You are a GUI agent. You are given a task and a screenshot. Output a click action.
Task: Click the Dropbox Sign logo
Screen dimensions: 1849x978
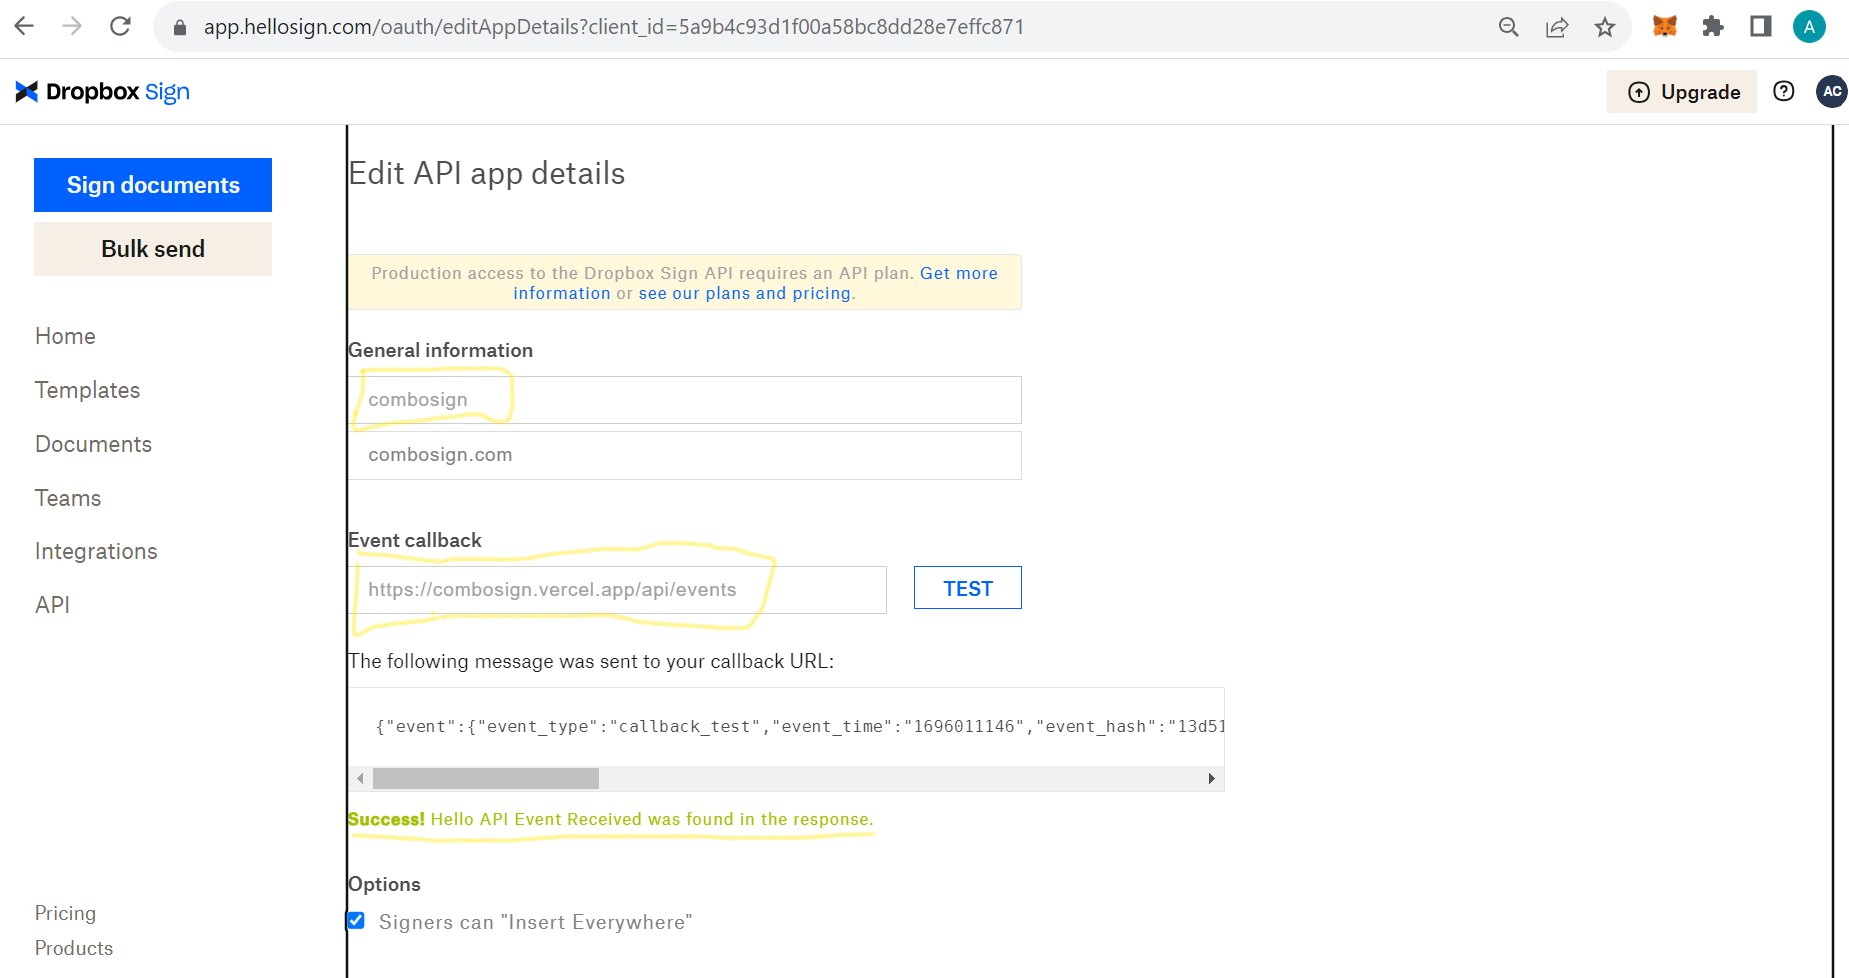click(x=102, y=92)
